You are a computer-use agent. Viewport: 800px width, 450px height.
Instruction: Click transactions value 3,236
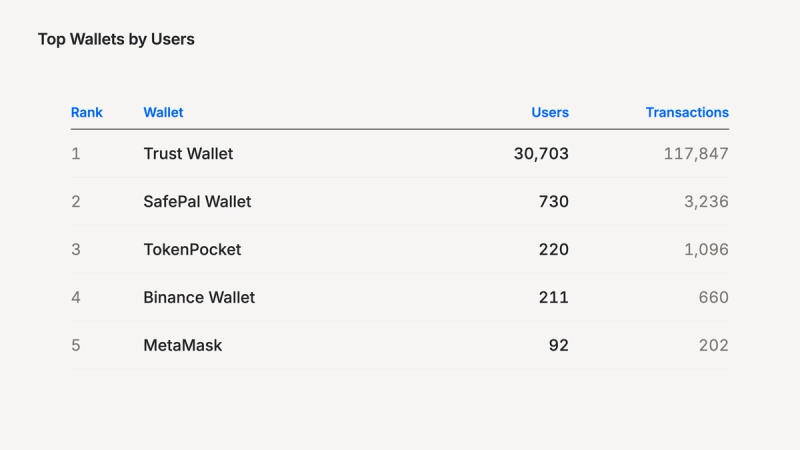[x=707, y=202]
